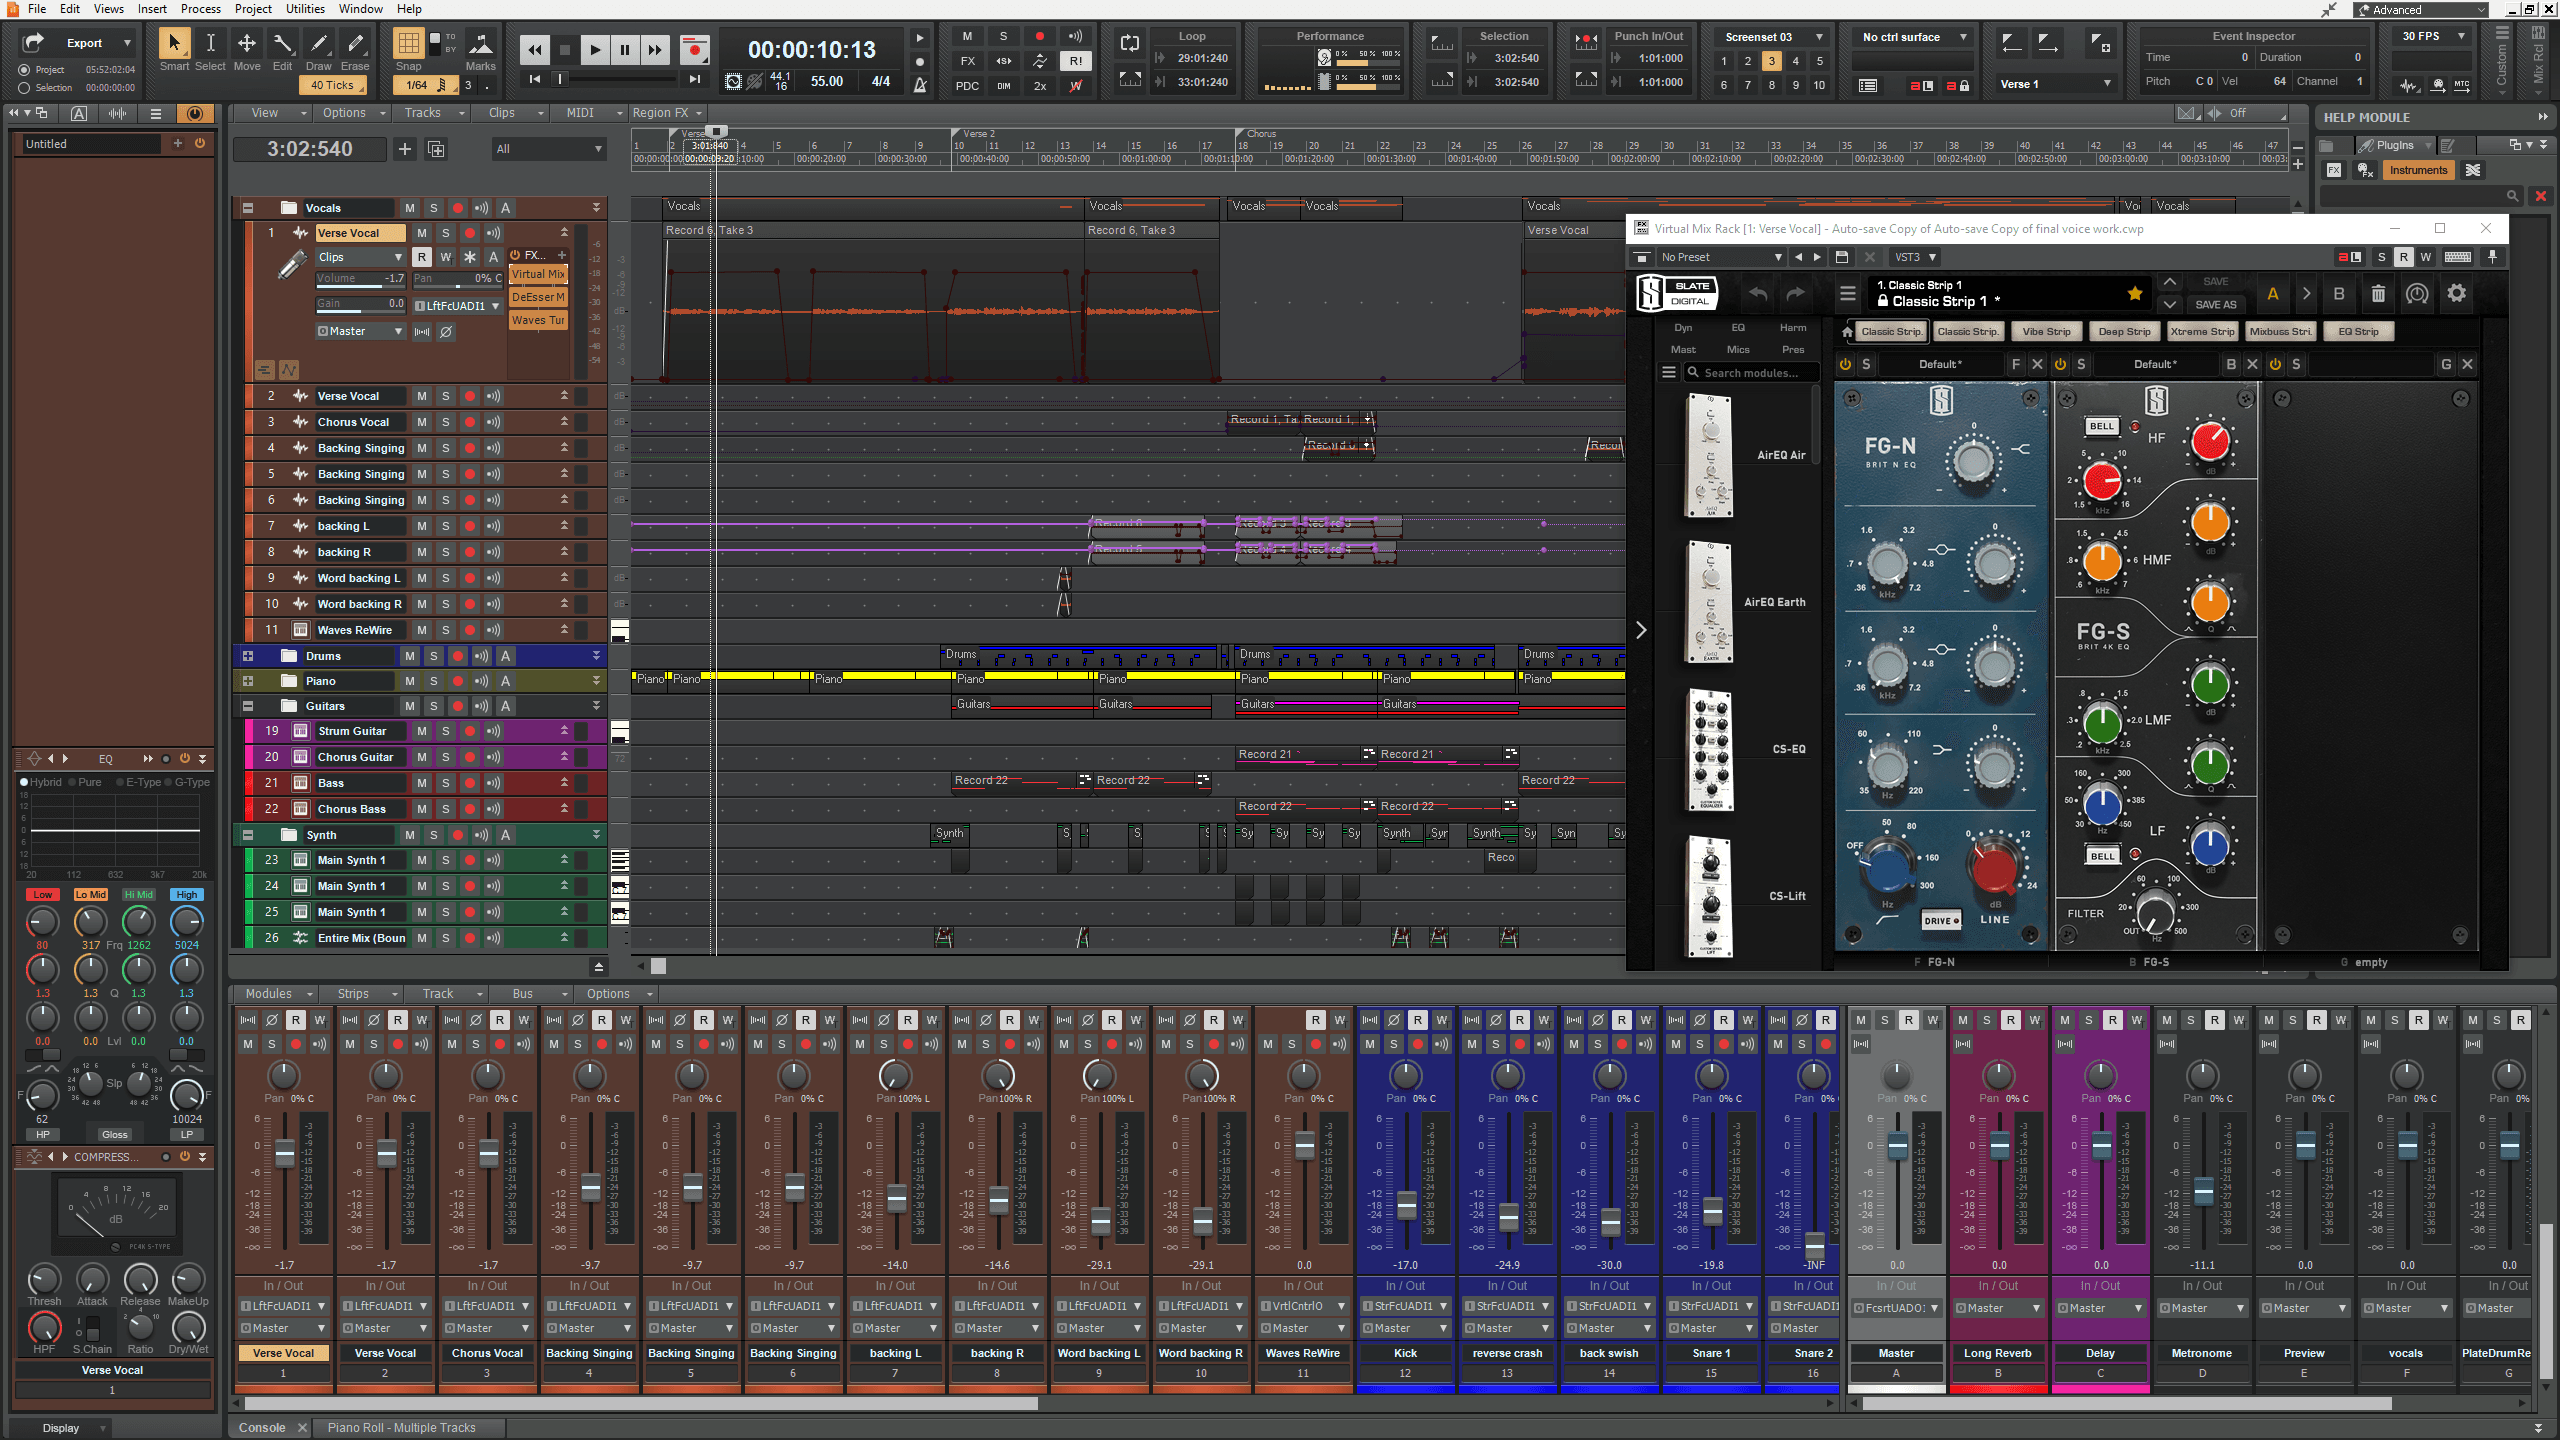Toggle Snap to grid button
The image size is (2560, 1440).
(408, 44)
